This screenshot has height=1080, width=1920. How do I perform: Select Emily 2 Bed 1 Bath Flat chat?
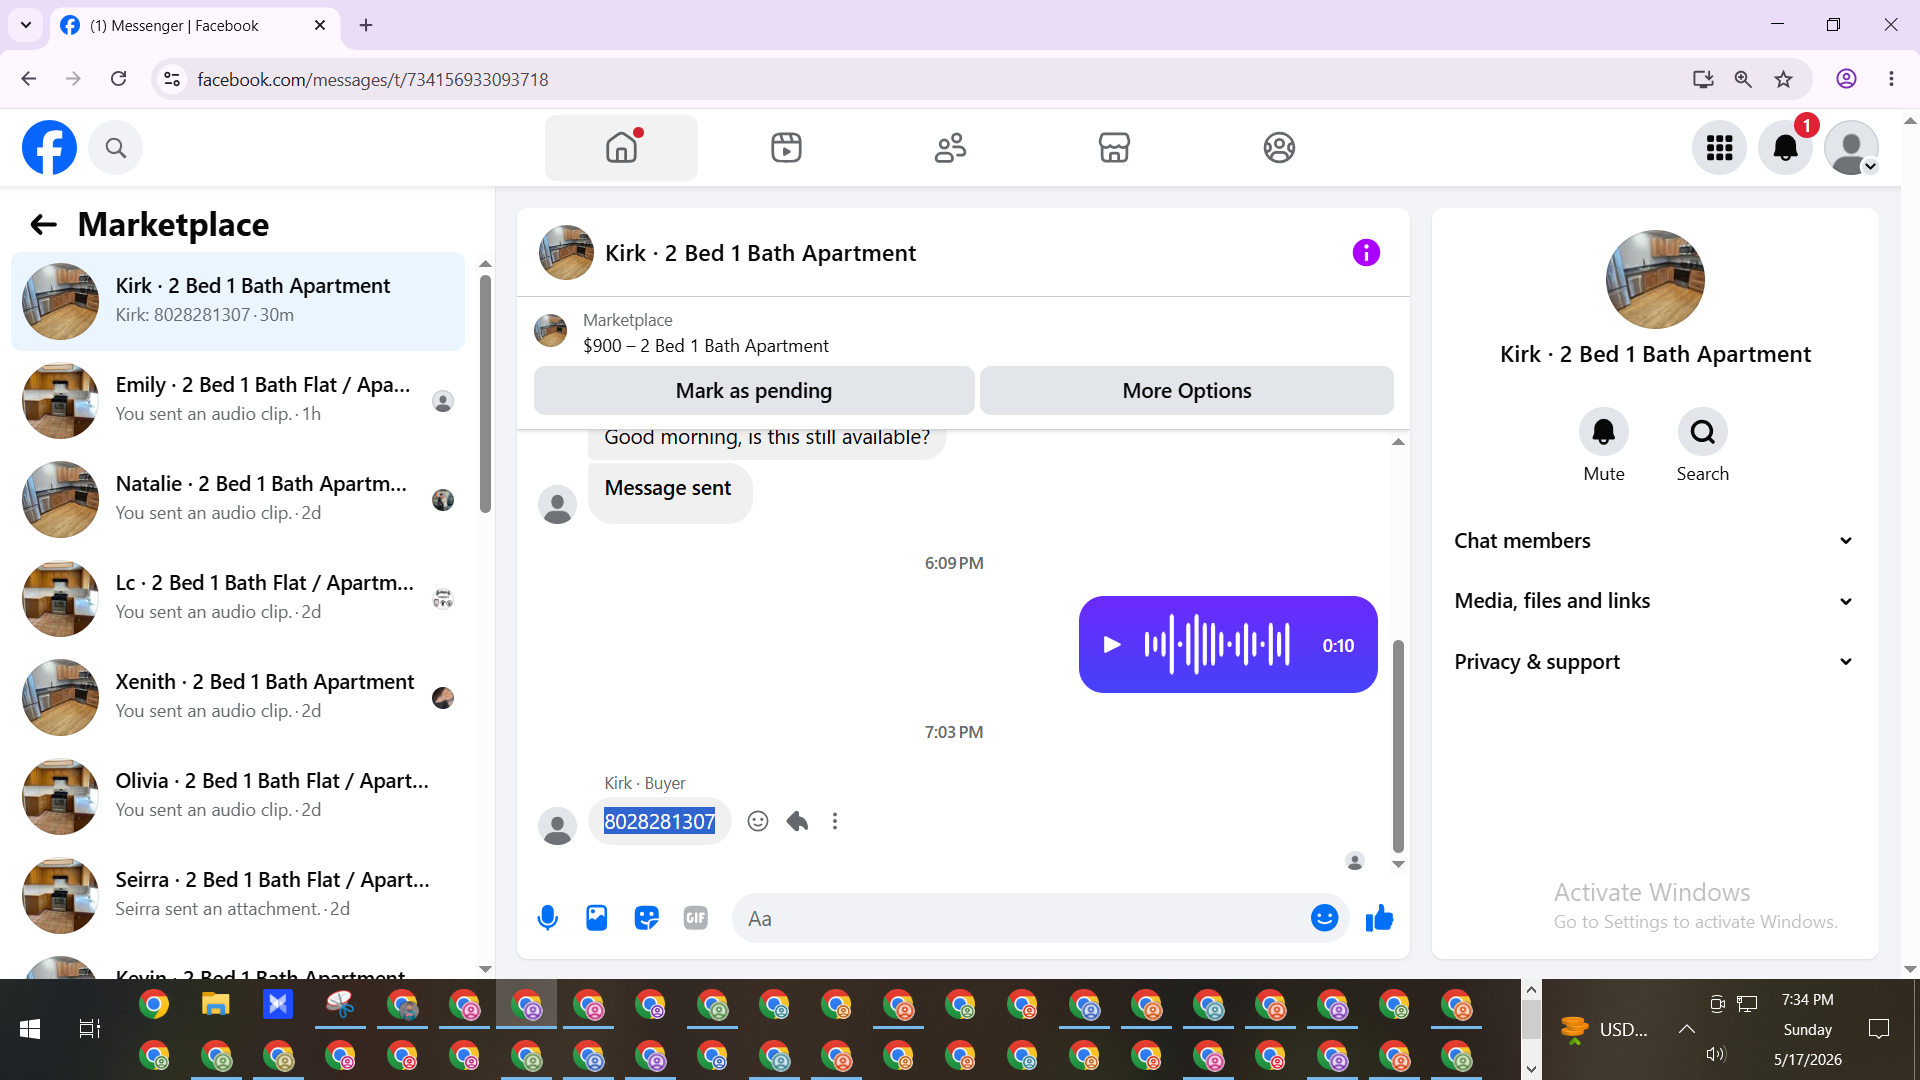click(238, 400)
